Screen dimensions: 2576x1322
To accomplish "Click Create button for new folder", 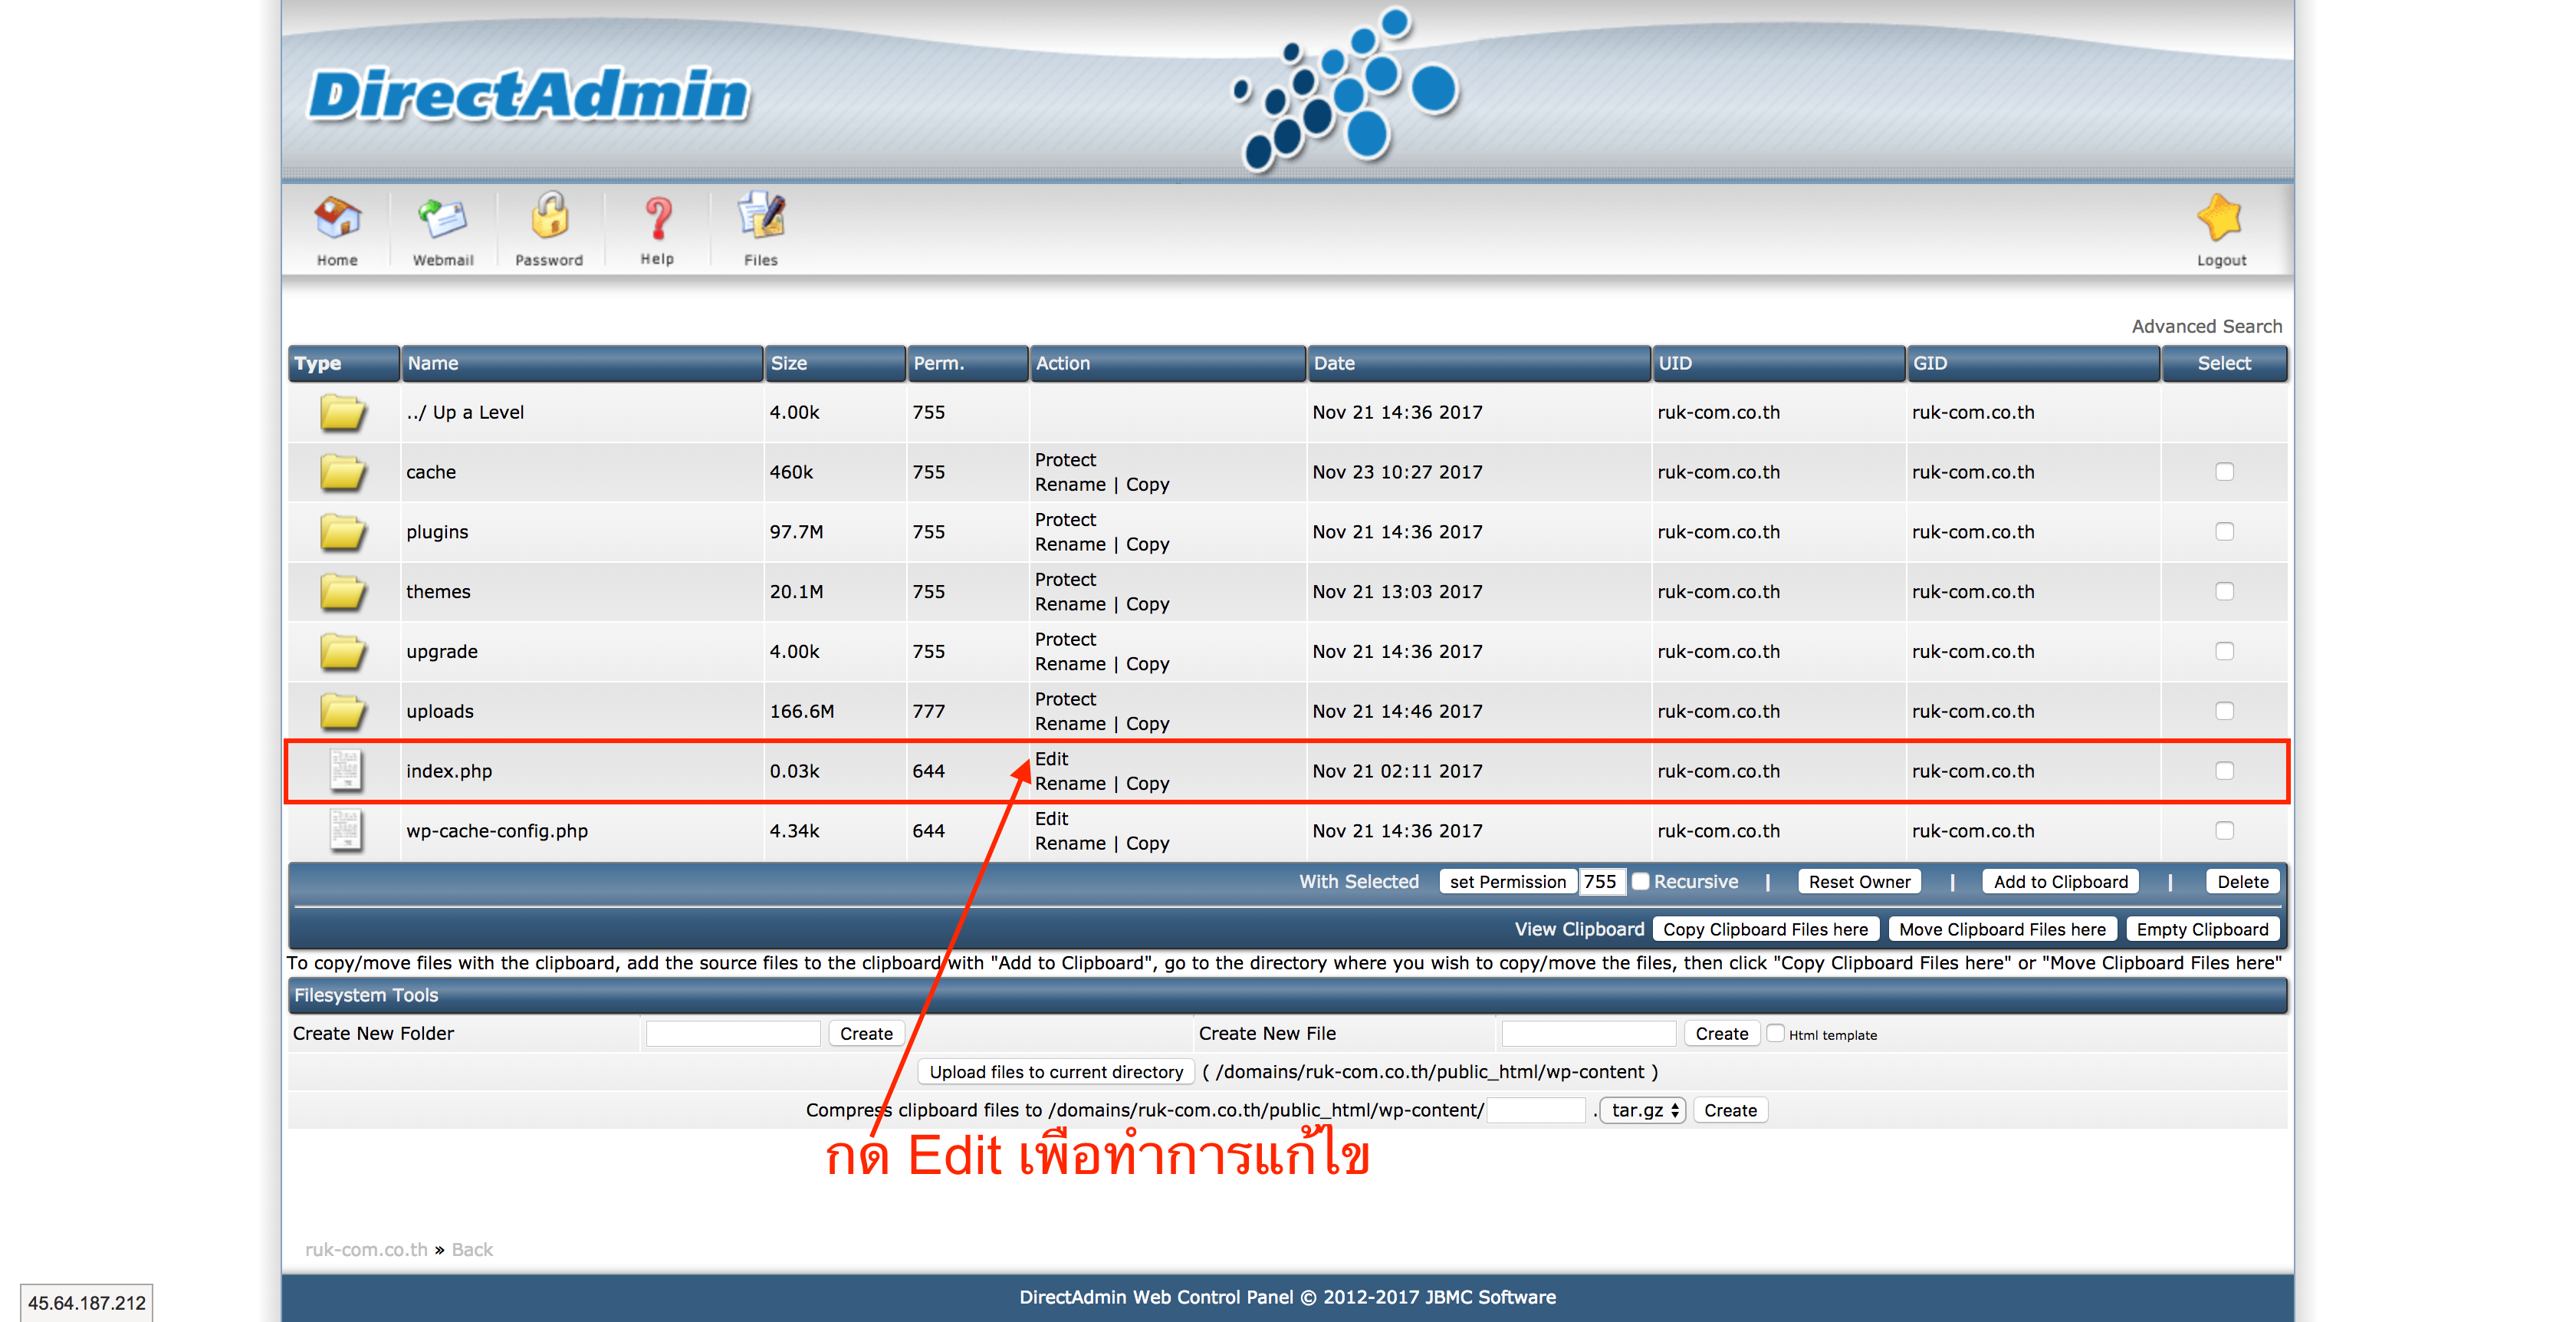I will [866, 1034].
